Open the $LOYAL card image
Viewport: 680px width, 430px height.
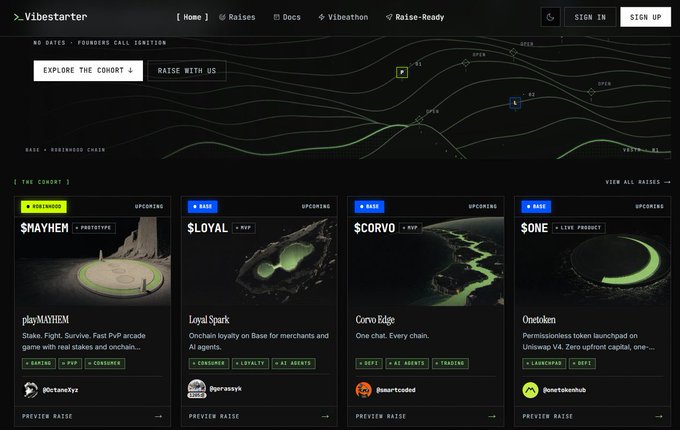[x=259, y=261]
